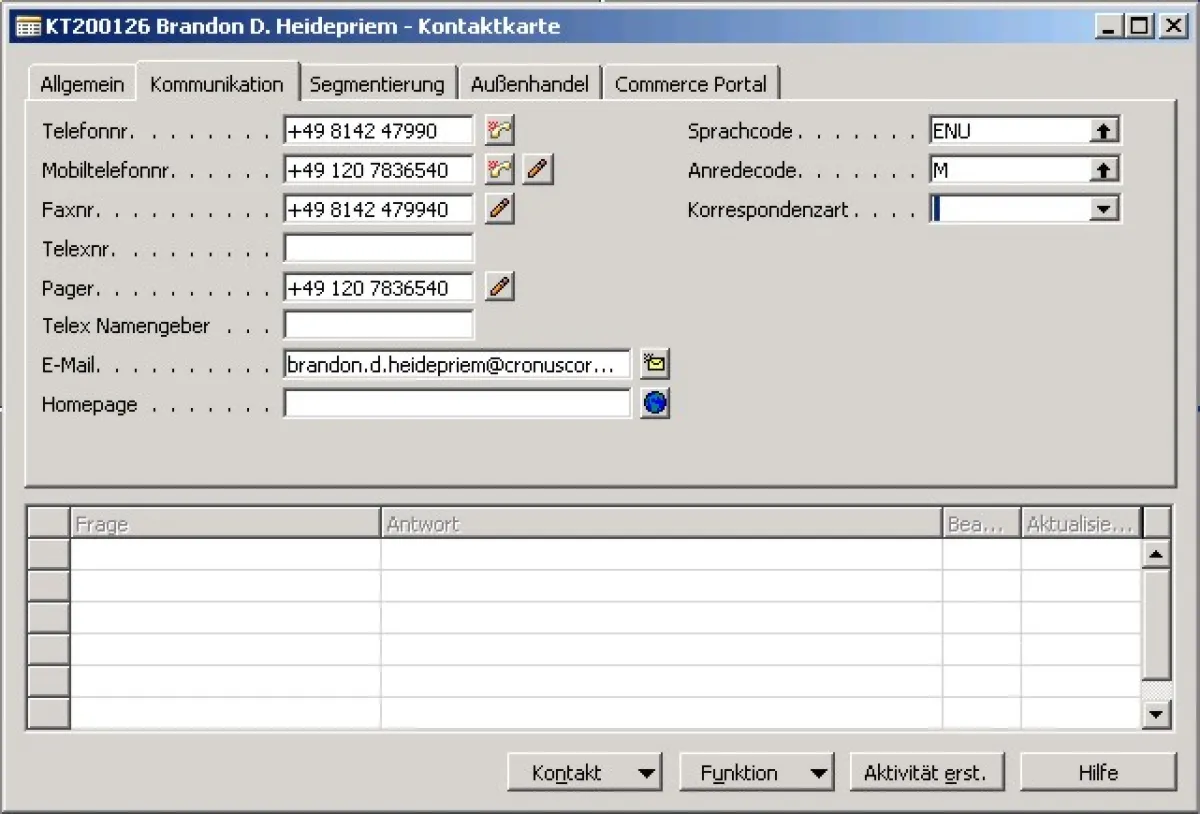Click the globe icon next to Homepage
The width and height of the screenshot is (1200, 814).
(x=655, y=402)
